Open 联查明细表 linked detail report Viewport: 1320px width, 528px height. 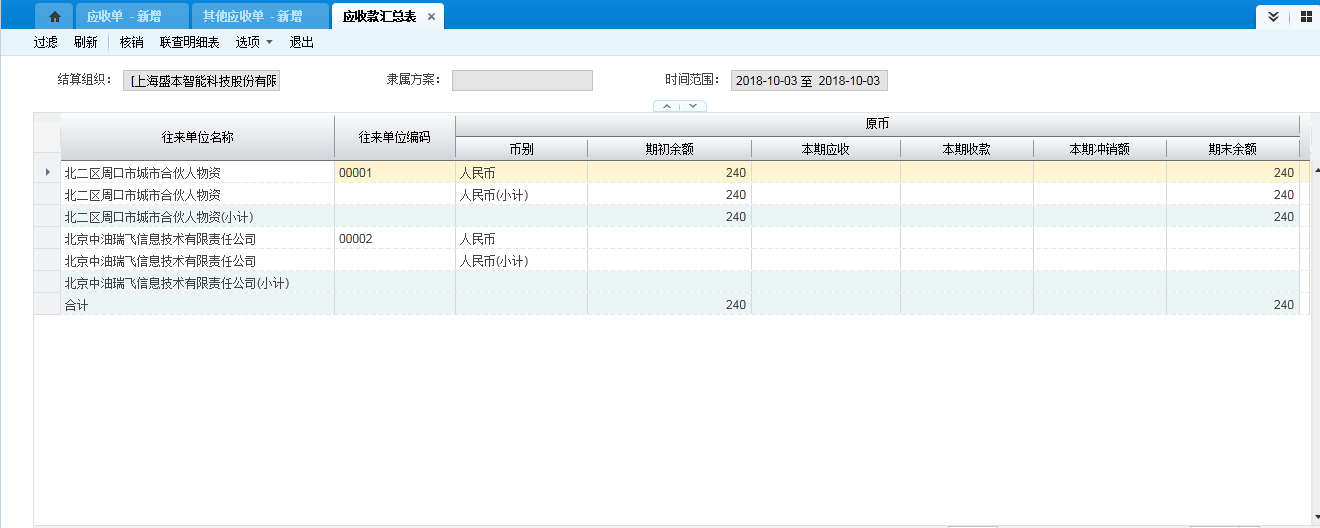[x=189, y=42]
